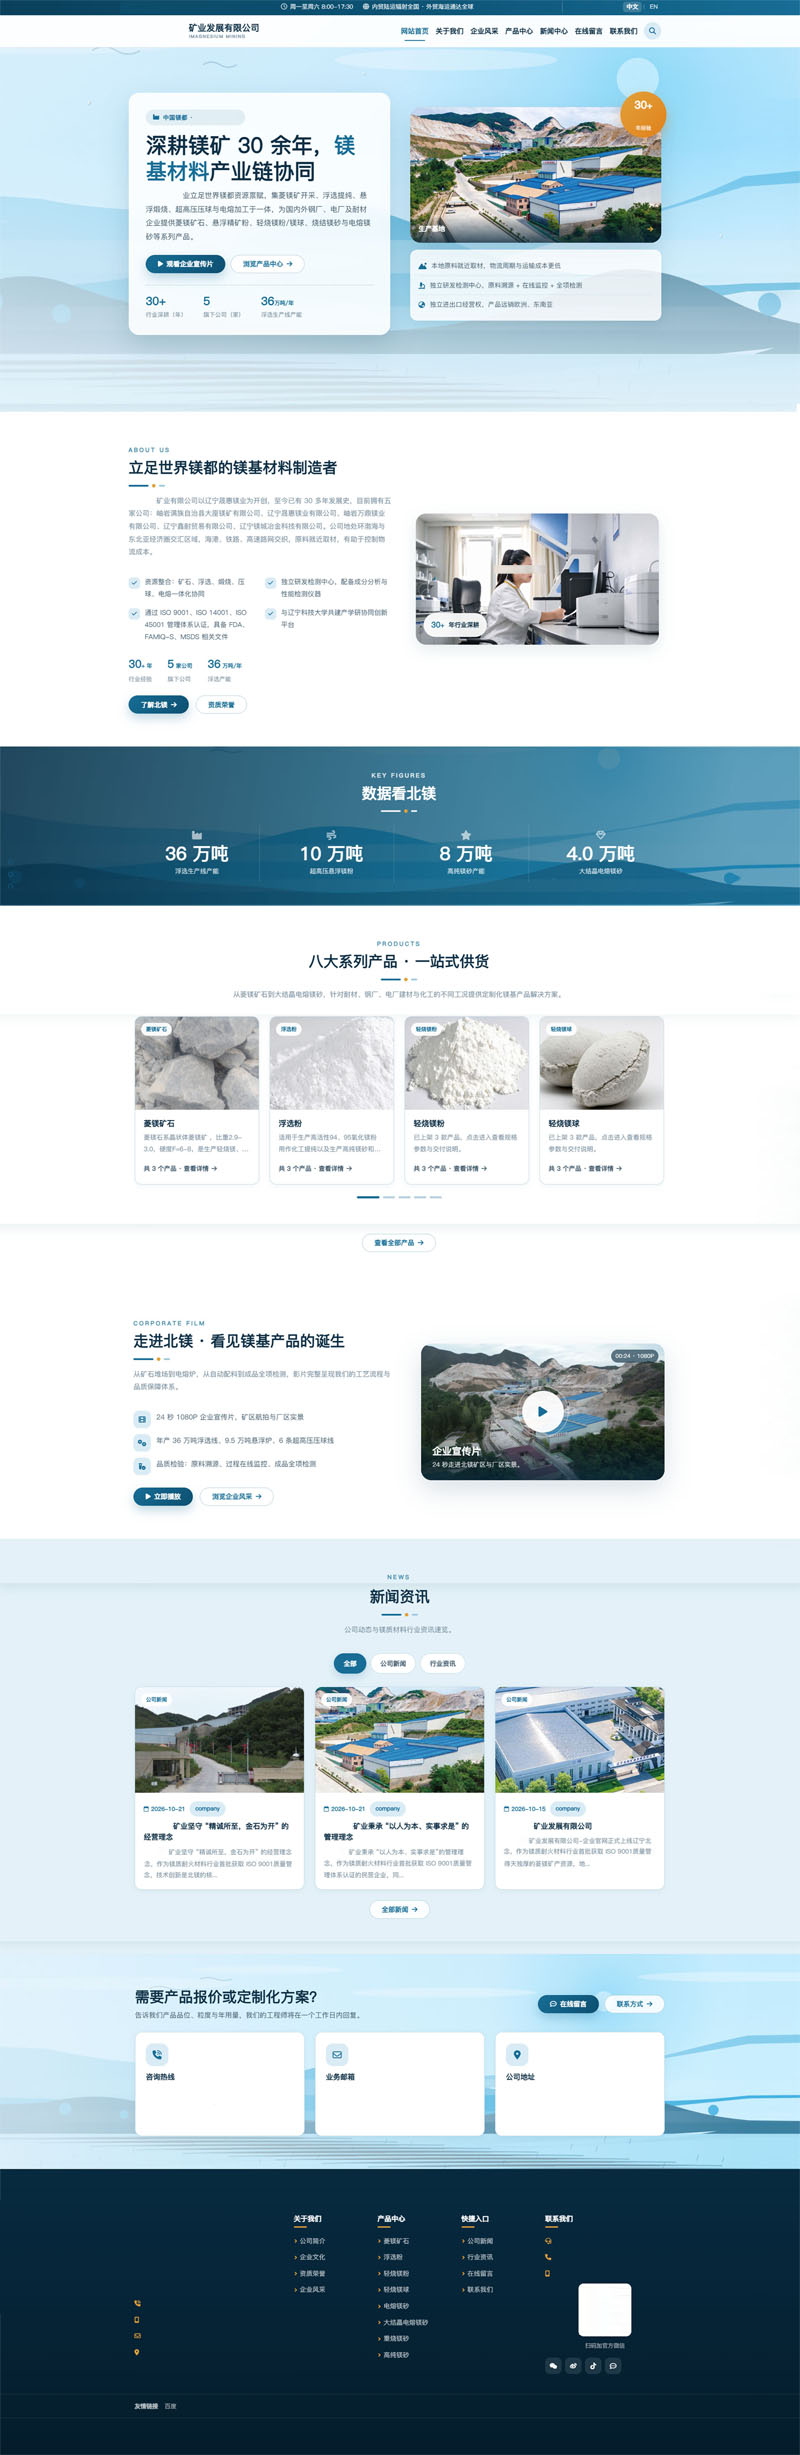Click the film icon beside 24 秒 1080P
The height and width of the screenshot is (2455, 800).
point(142,1419)
